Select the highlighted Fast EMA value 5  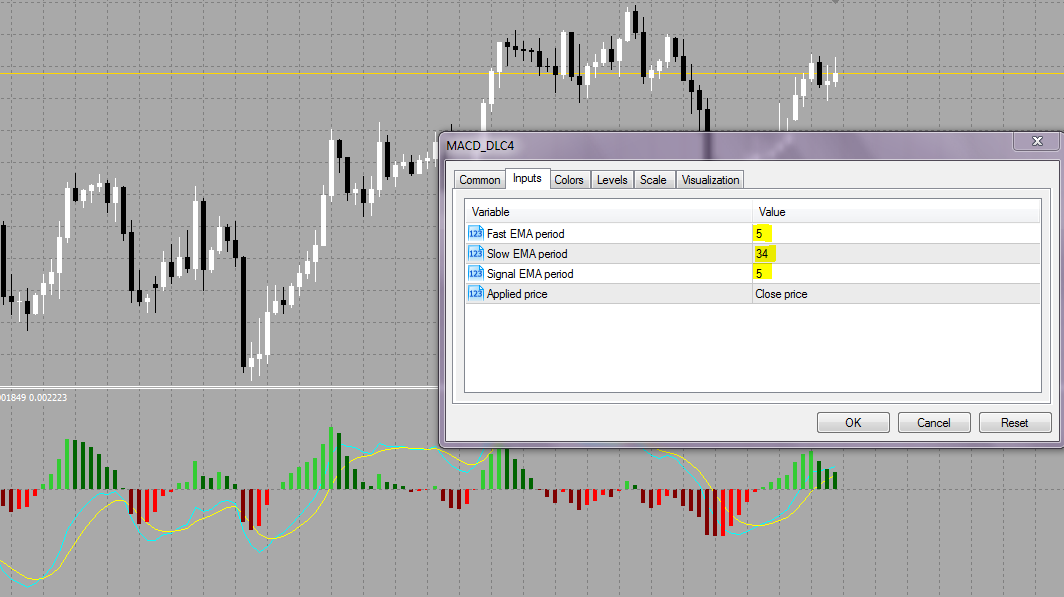[x=760, y=233]
